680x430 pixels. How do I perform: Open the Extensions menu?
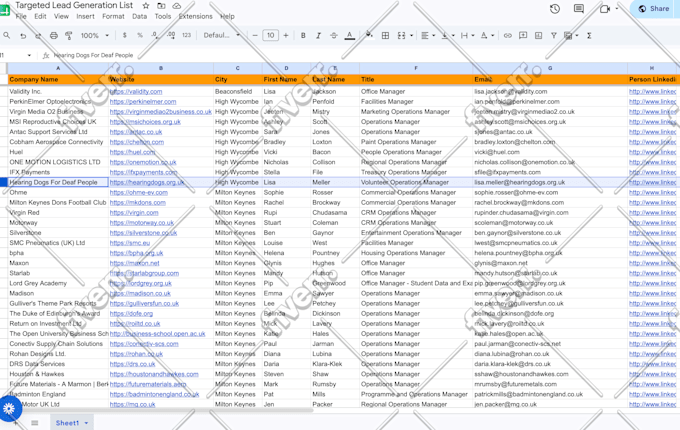(x=196, y=16)
